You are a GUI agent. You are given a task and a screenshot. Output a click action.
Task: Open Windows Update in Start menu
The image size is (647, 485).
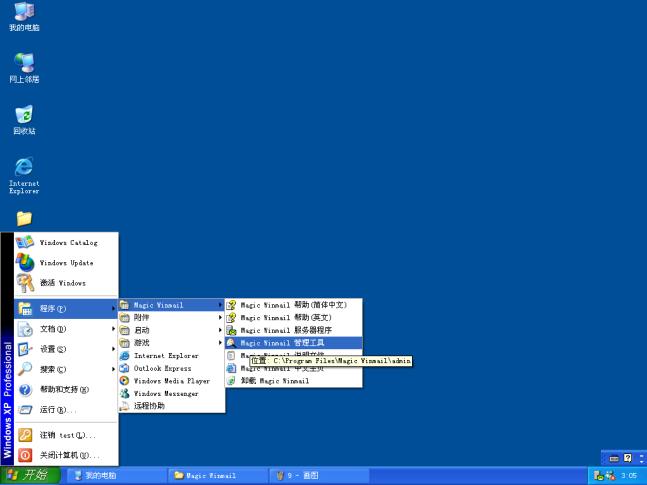pyautogui.click(x=65, y=263)
